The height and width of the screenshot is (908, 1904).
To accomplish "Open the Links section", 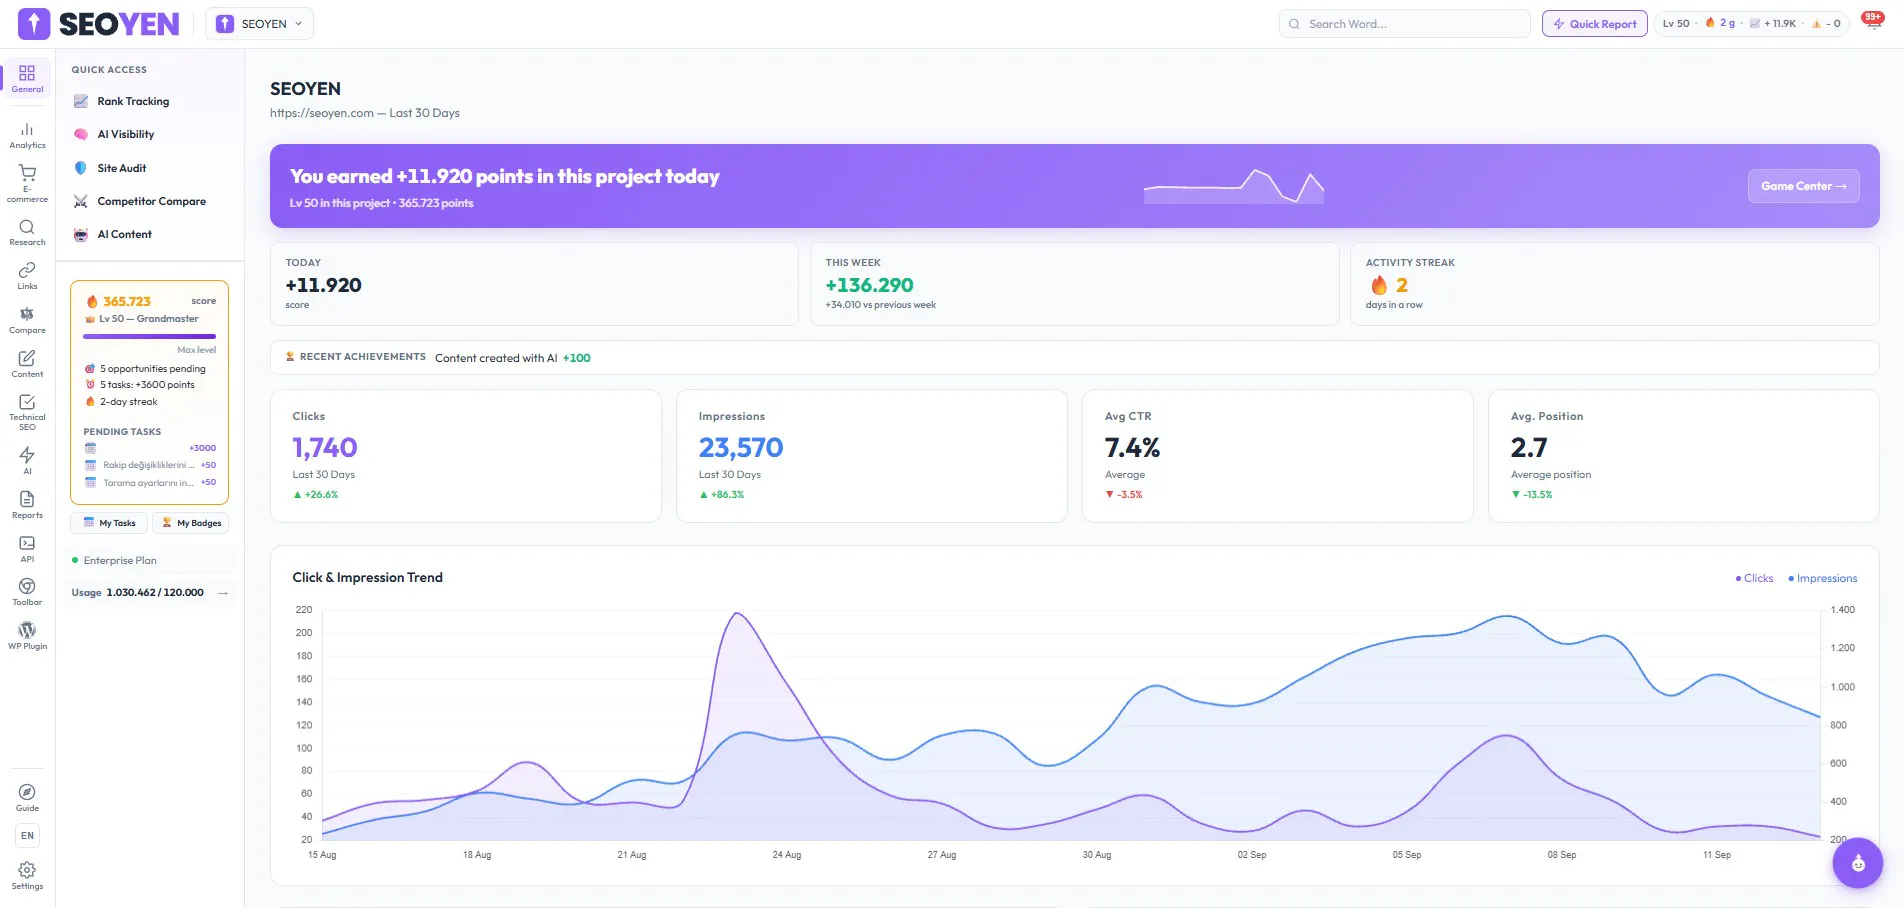I will pos(27,276).
